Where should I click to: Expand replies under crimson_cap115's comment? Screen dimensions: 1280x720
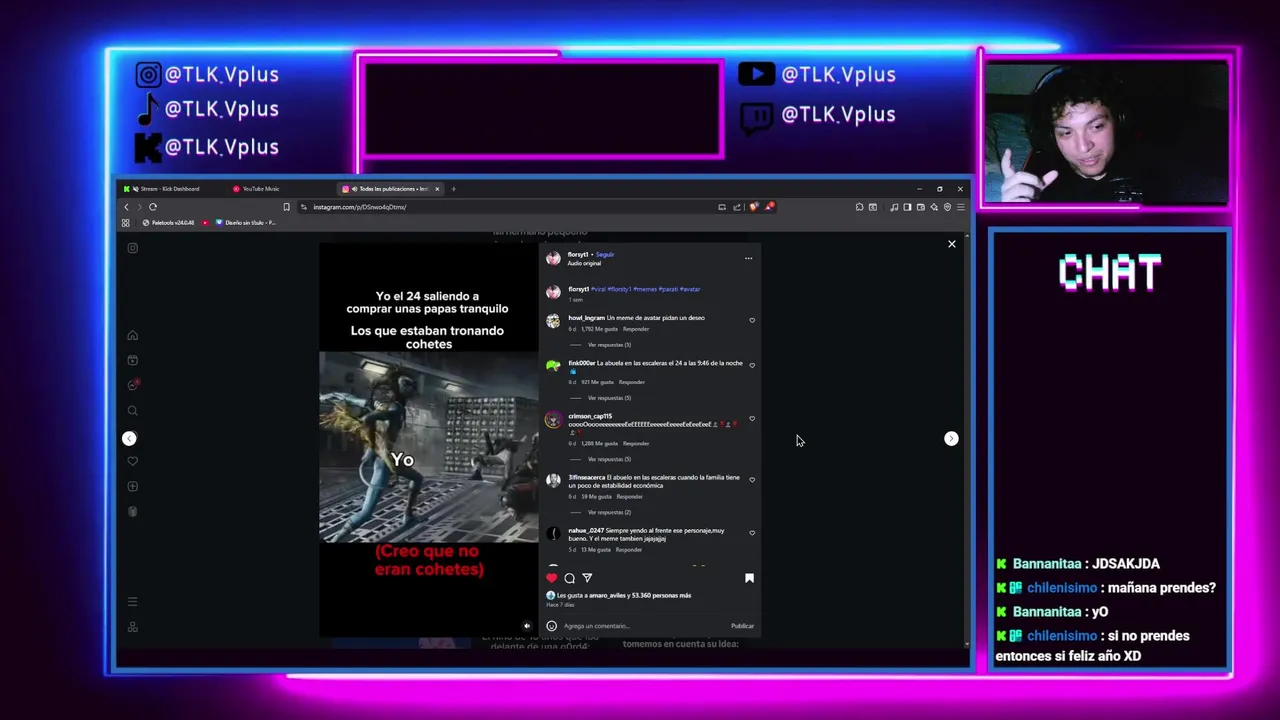click(609, 459)
